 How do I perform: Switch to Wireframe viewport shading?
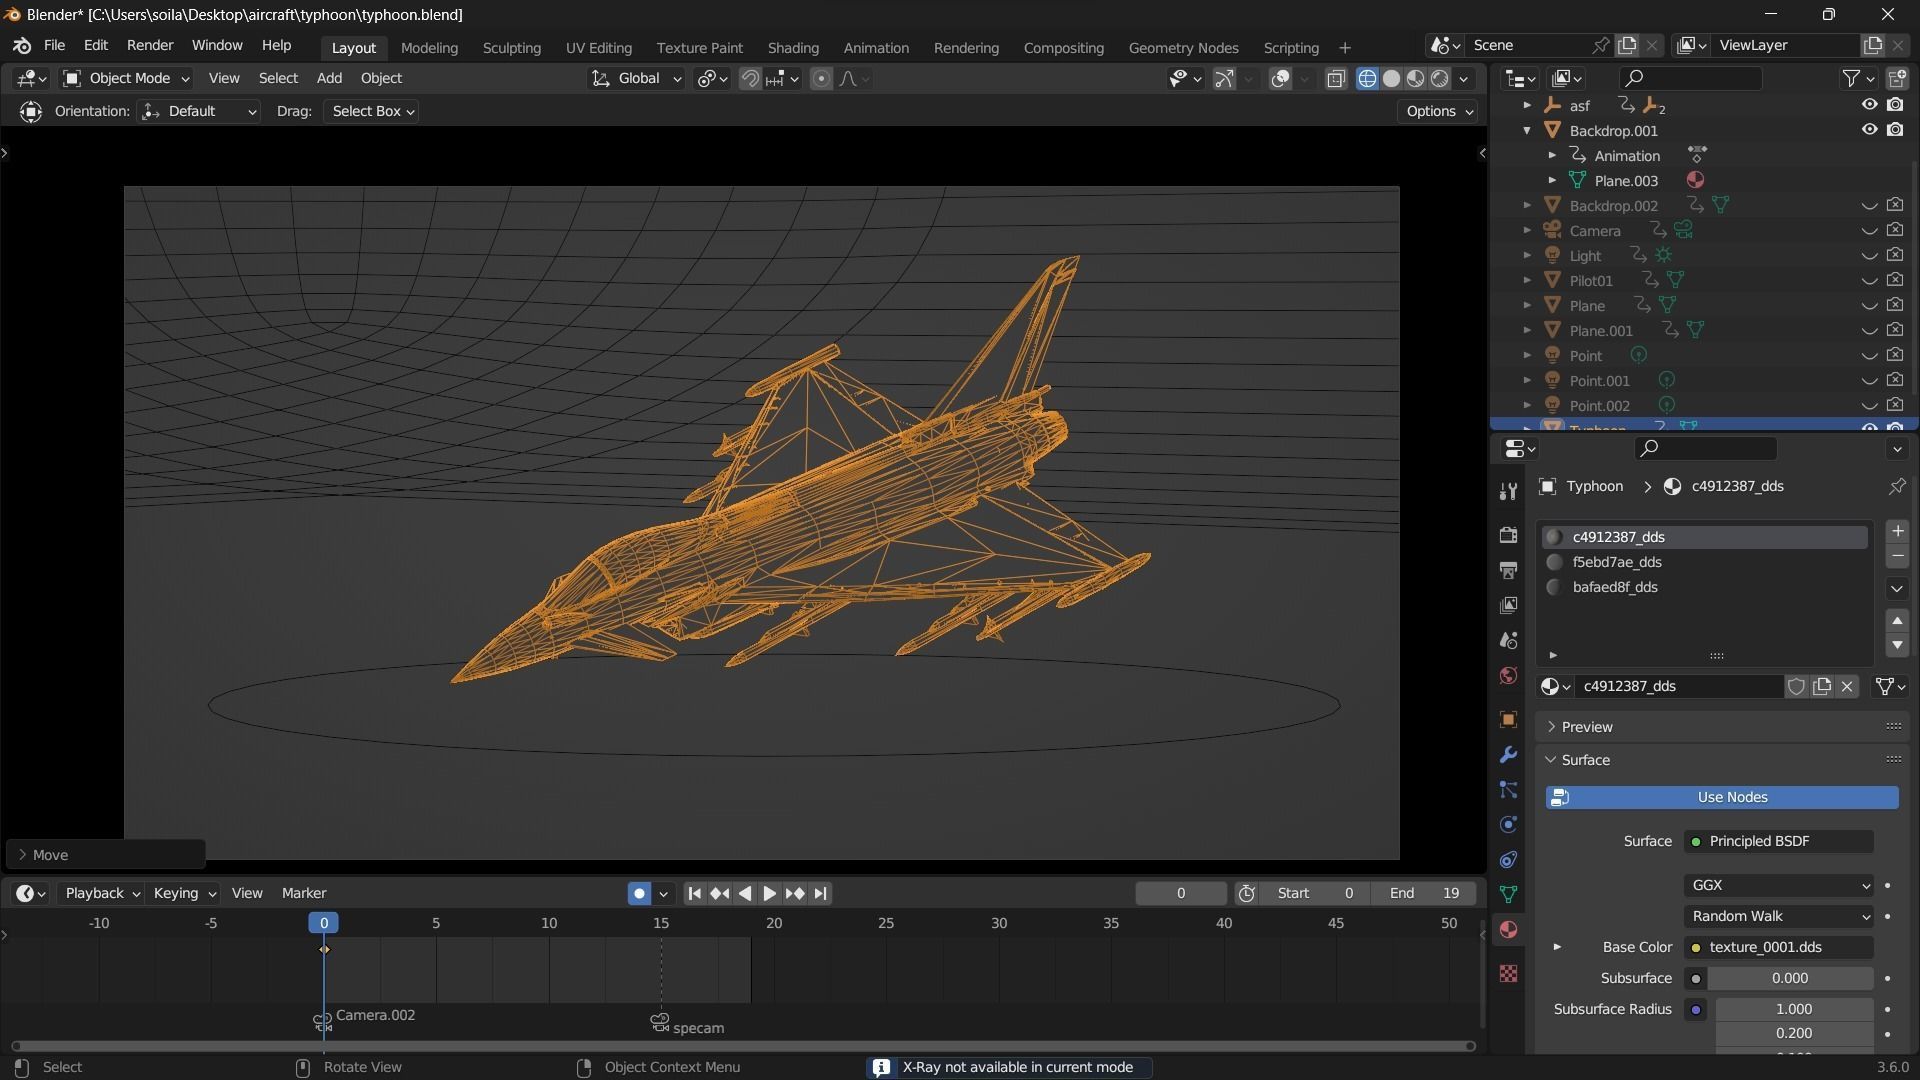(1367, 79)
